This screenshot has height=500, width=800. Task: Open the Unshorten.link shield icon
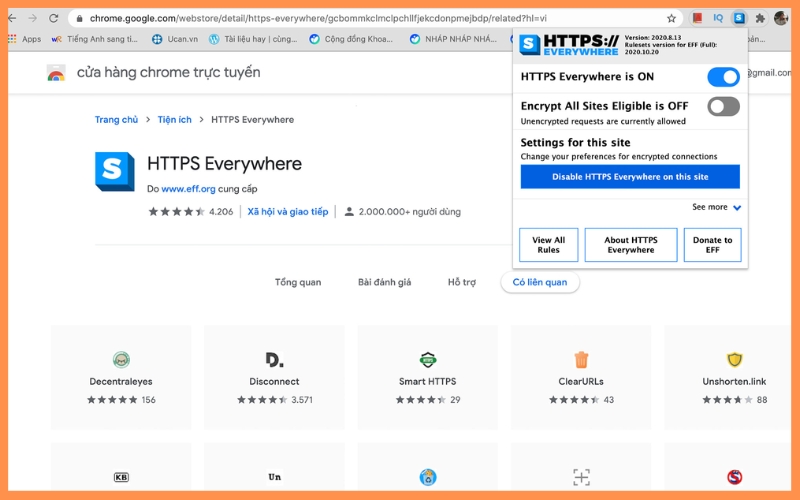734,360
